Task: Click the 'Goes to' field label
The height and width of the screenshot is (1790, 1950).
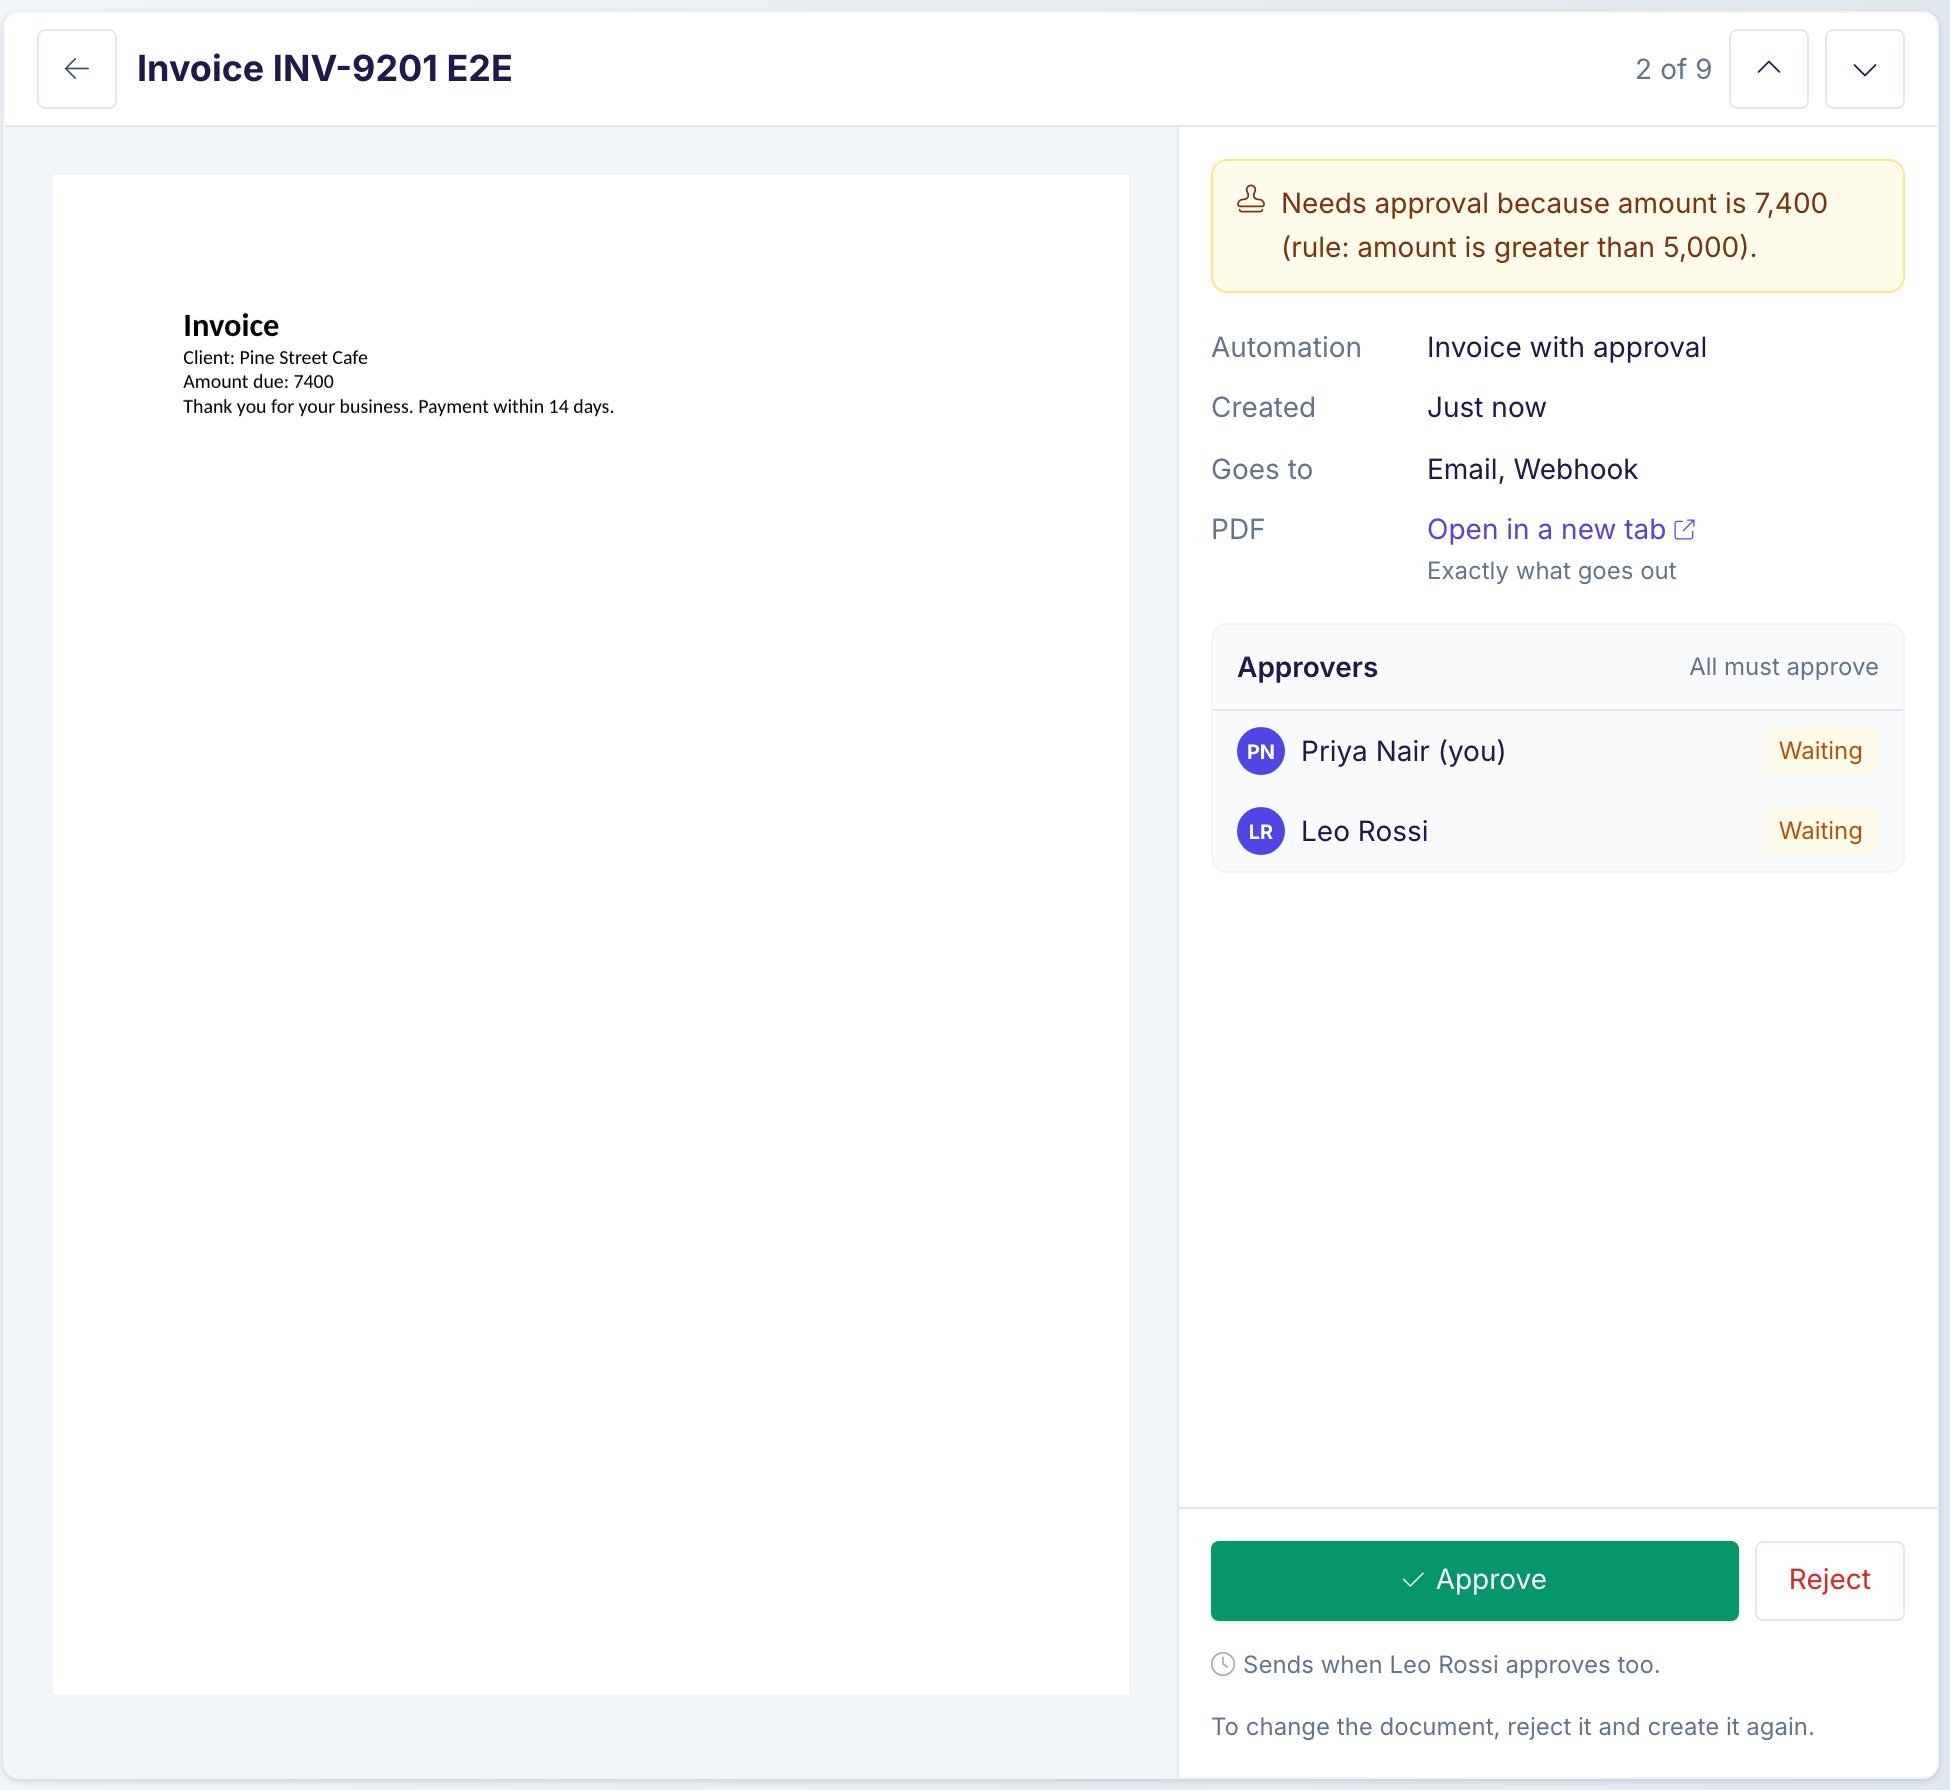Action: pos(1262,469)
